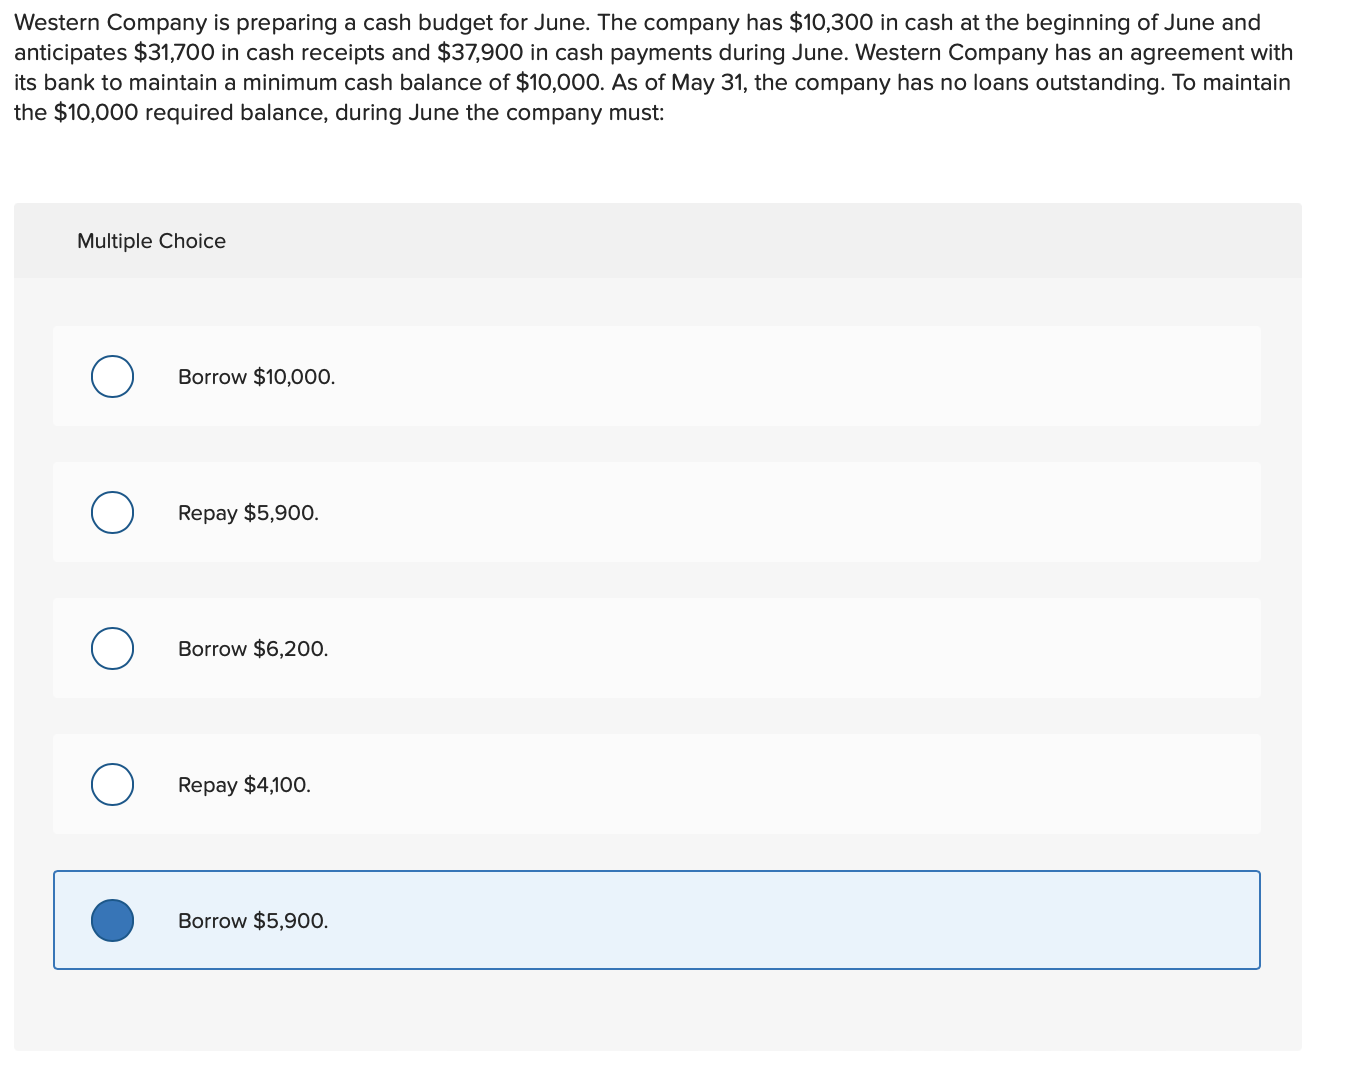Click the 'Borrow $10,000' answer text
This screenshot has width=1364, height=1072.
coord(256,376)
